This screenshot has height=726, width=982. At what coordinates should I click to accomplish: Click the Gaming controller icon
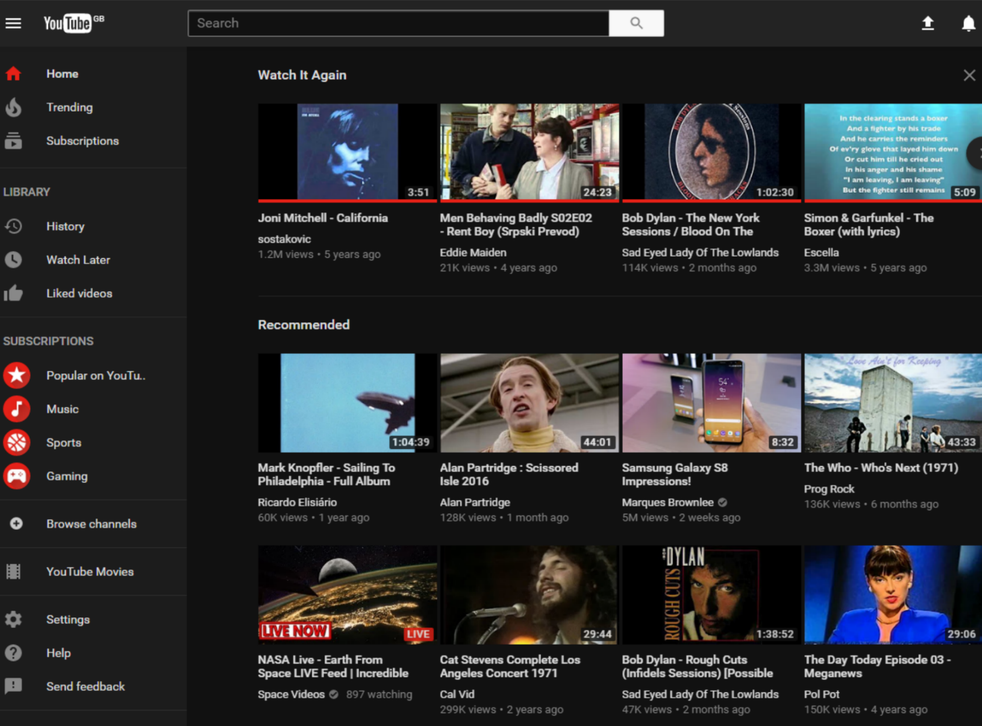click(x=17, y=476)
